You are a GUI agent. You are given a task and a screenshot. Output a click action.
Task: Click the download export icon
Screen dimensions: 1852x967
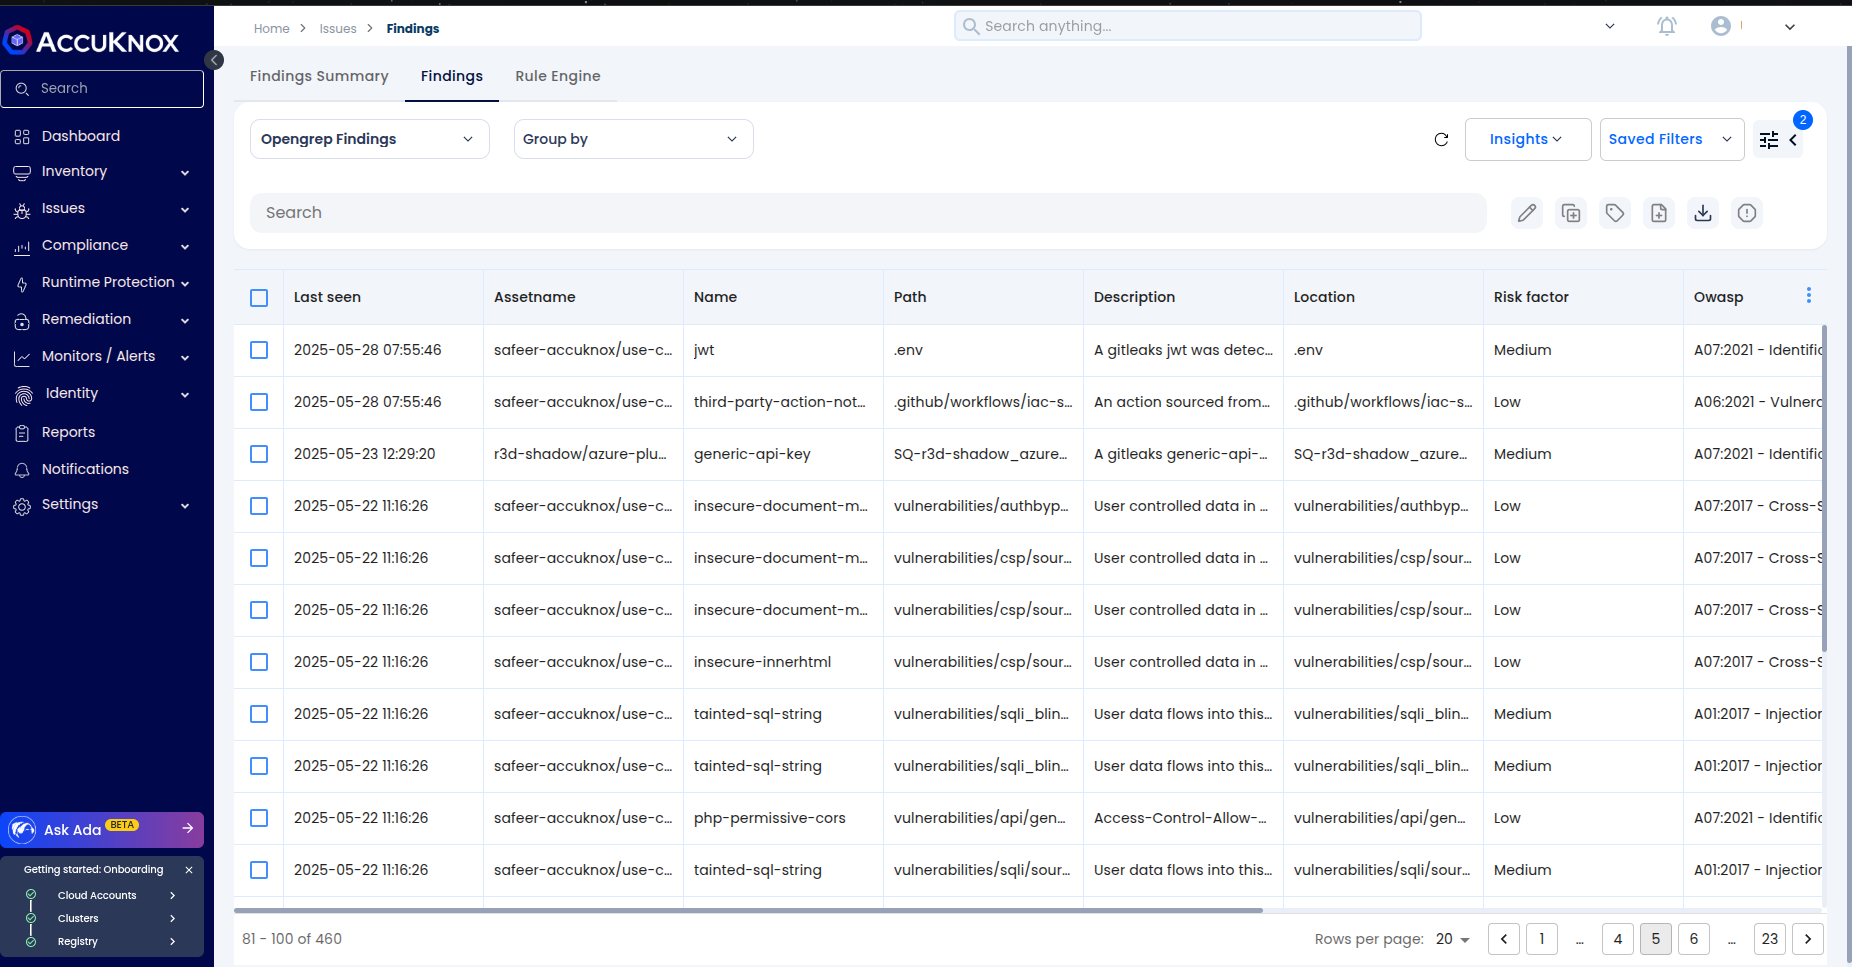click(1703, 213)
